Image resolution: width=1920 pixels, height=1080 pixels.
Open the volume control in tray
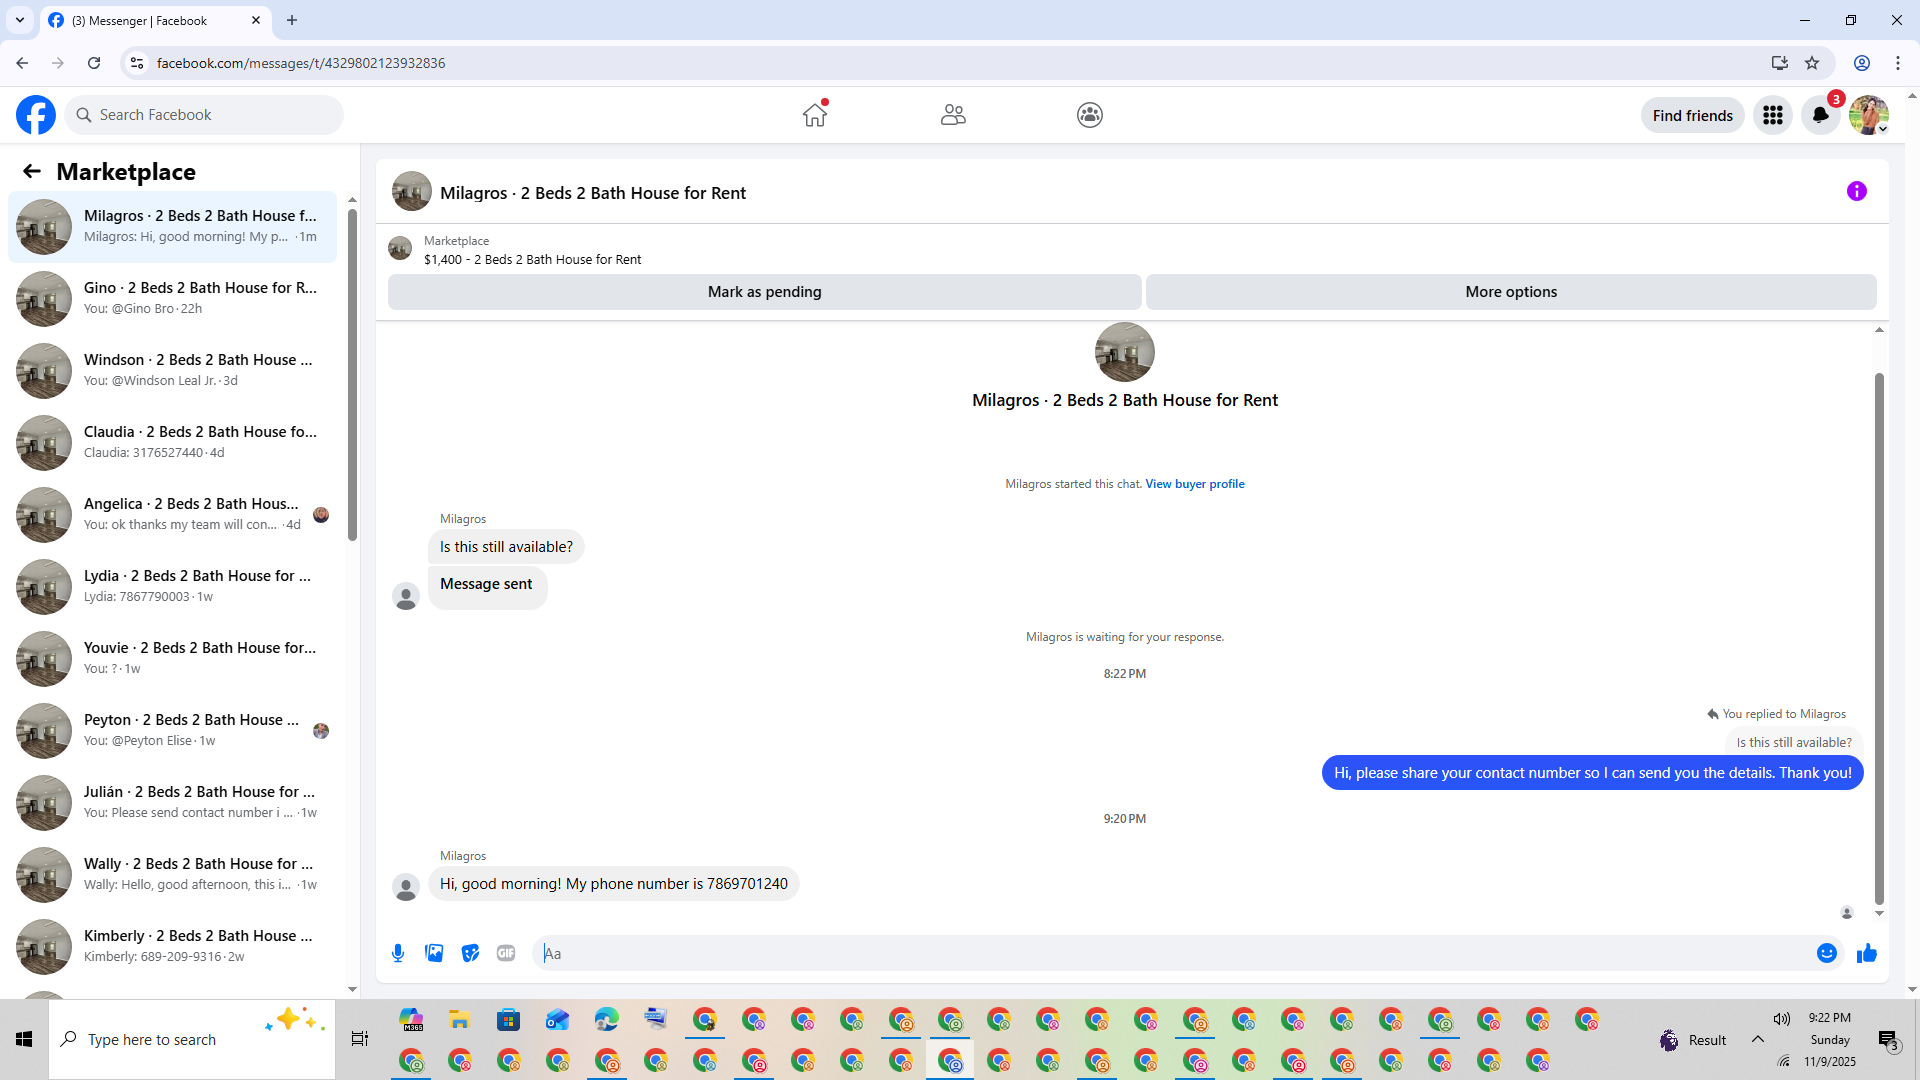[1782, 1018]
